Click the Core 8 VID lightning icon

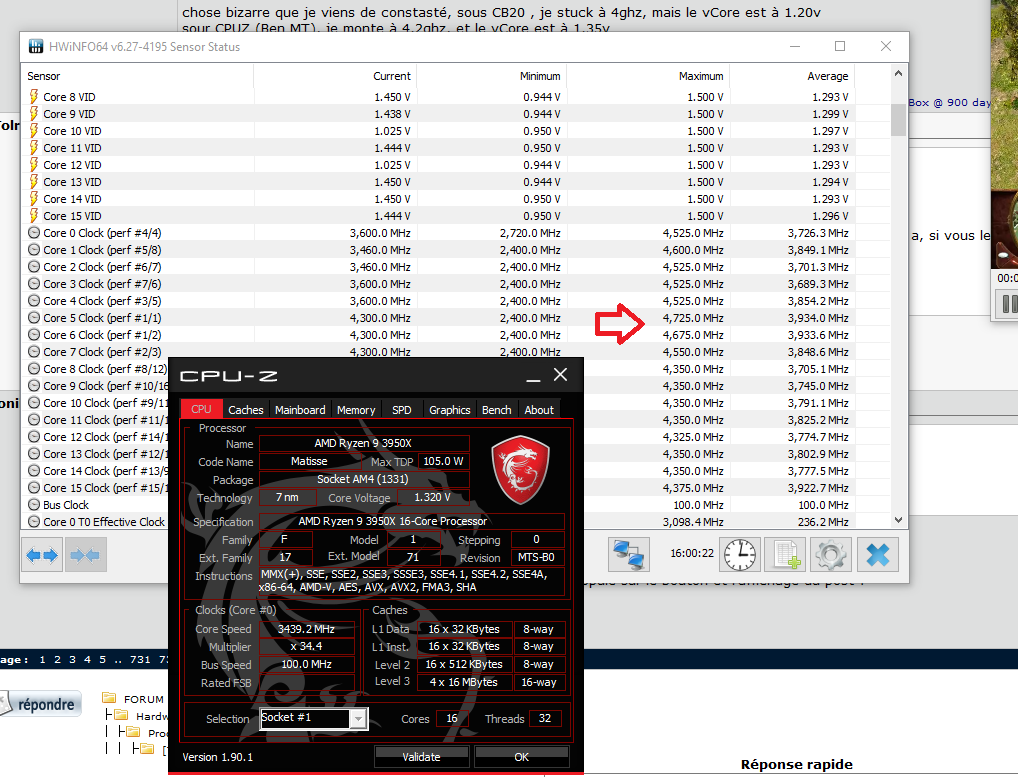pyautogui.click(x=34, y=97)
